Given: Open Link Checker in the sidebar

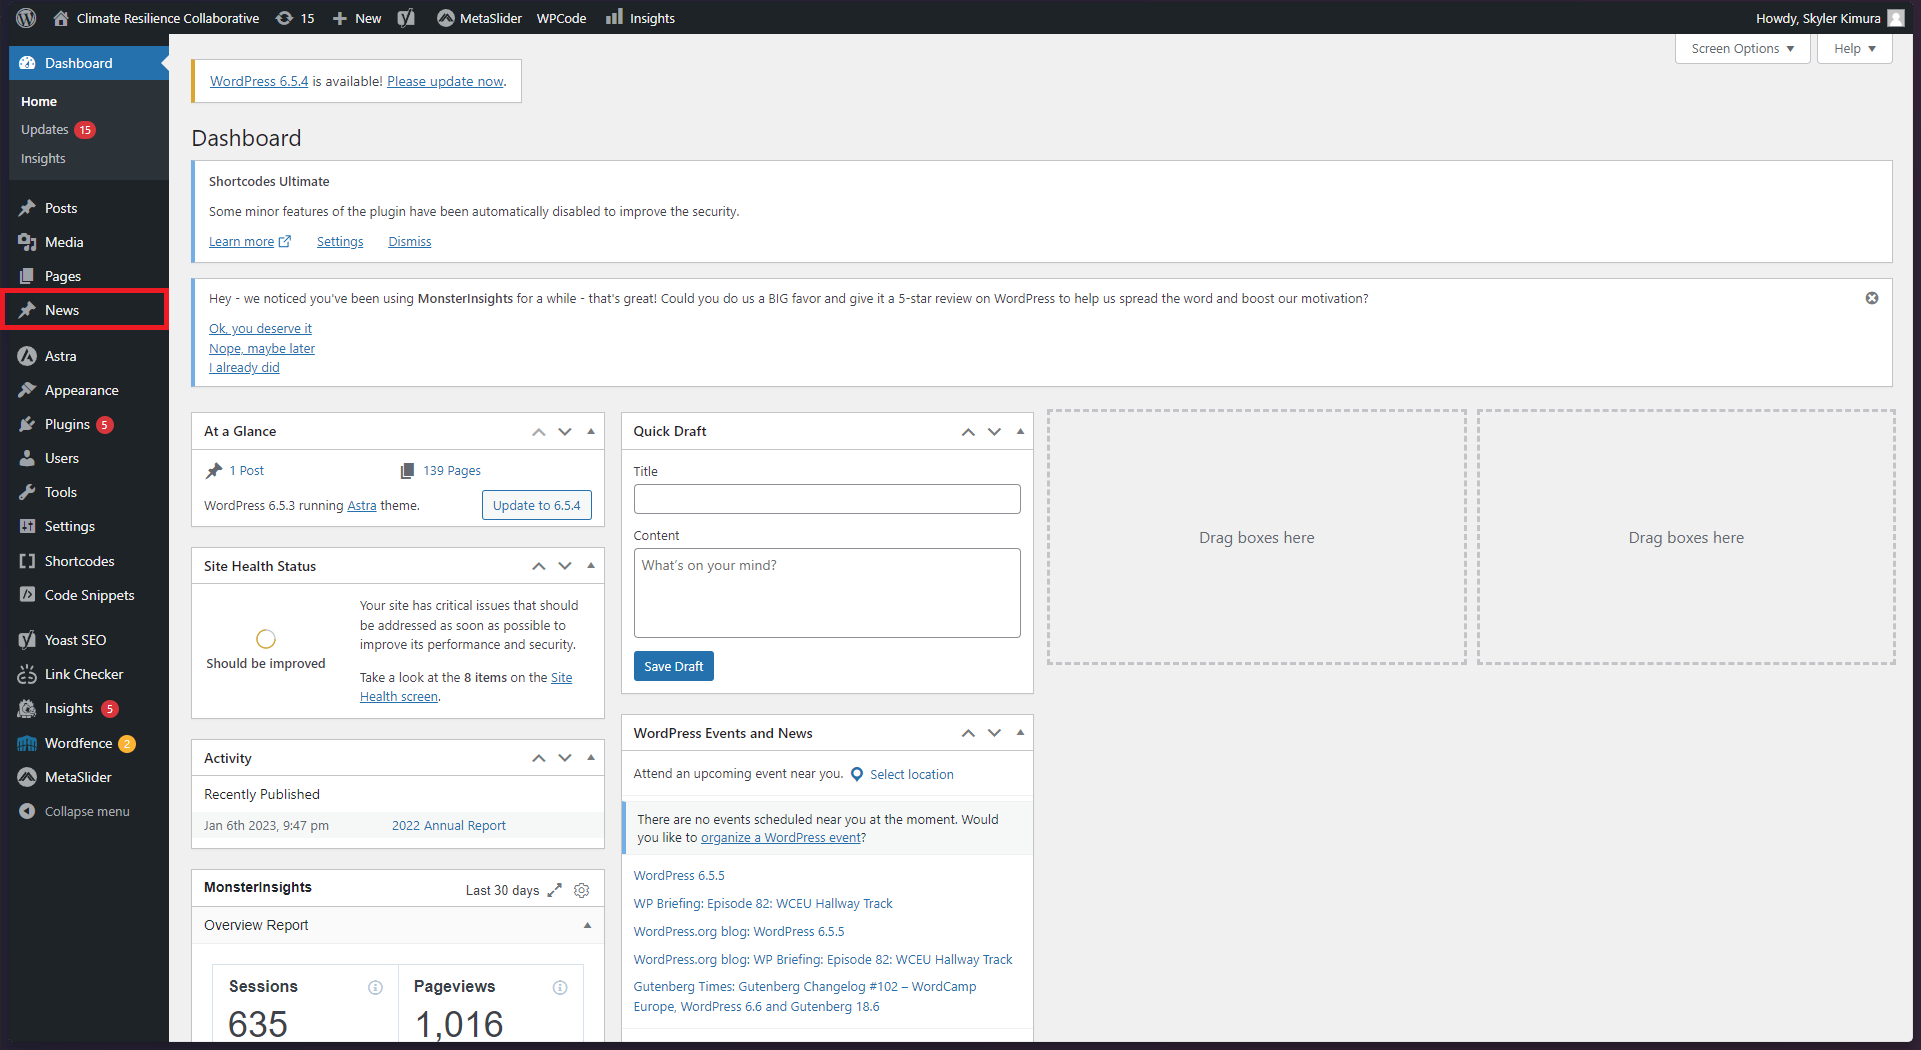Looking at the screenshot, I should (85, 674).
